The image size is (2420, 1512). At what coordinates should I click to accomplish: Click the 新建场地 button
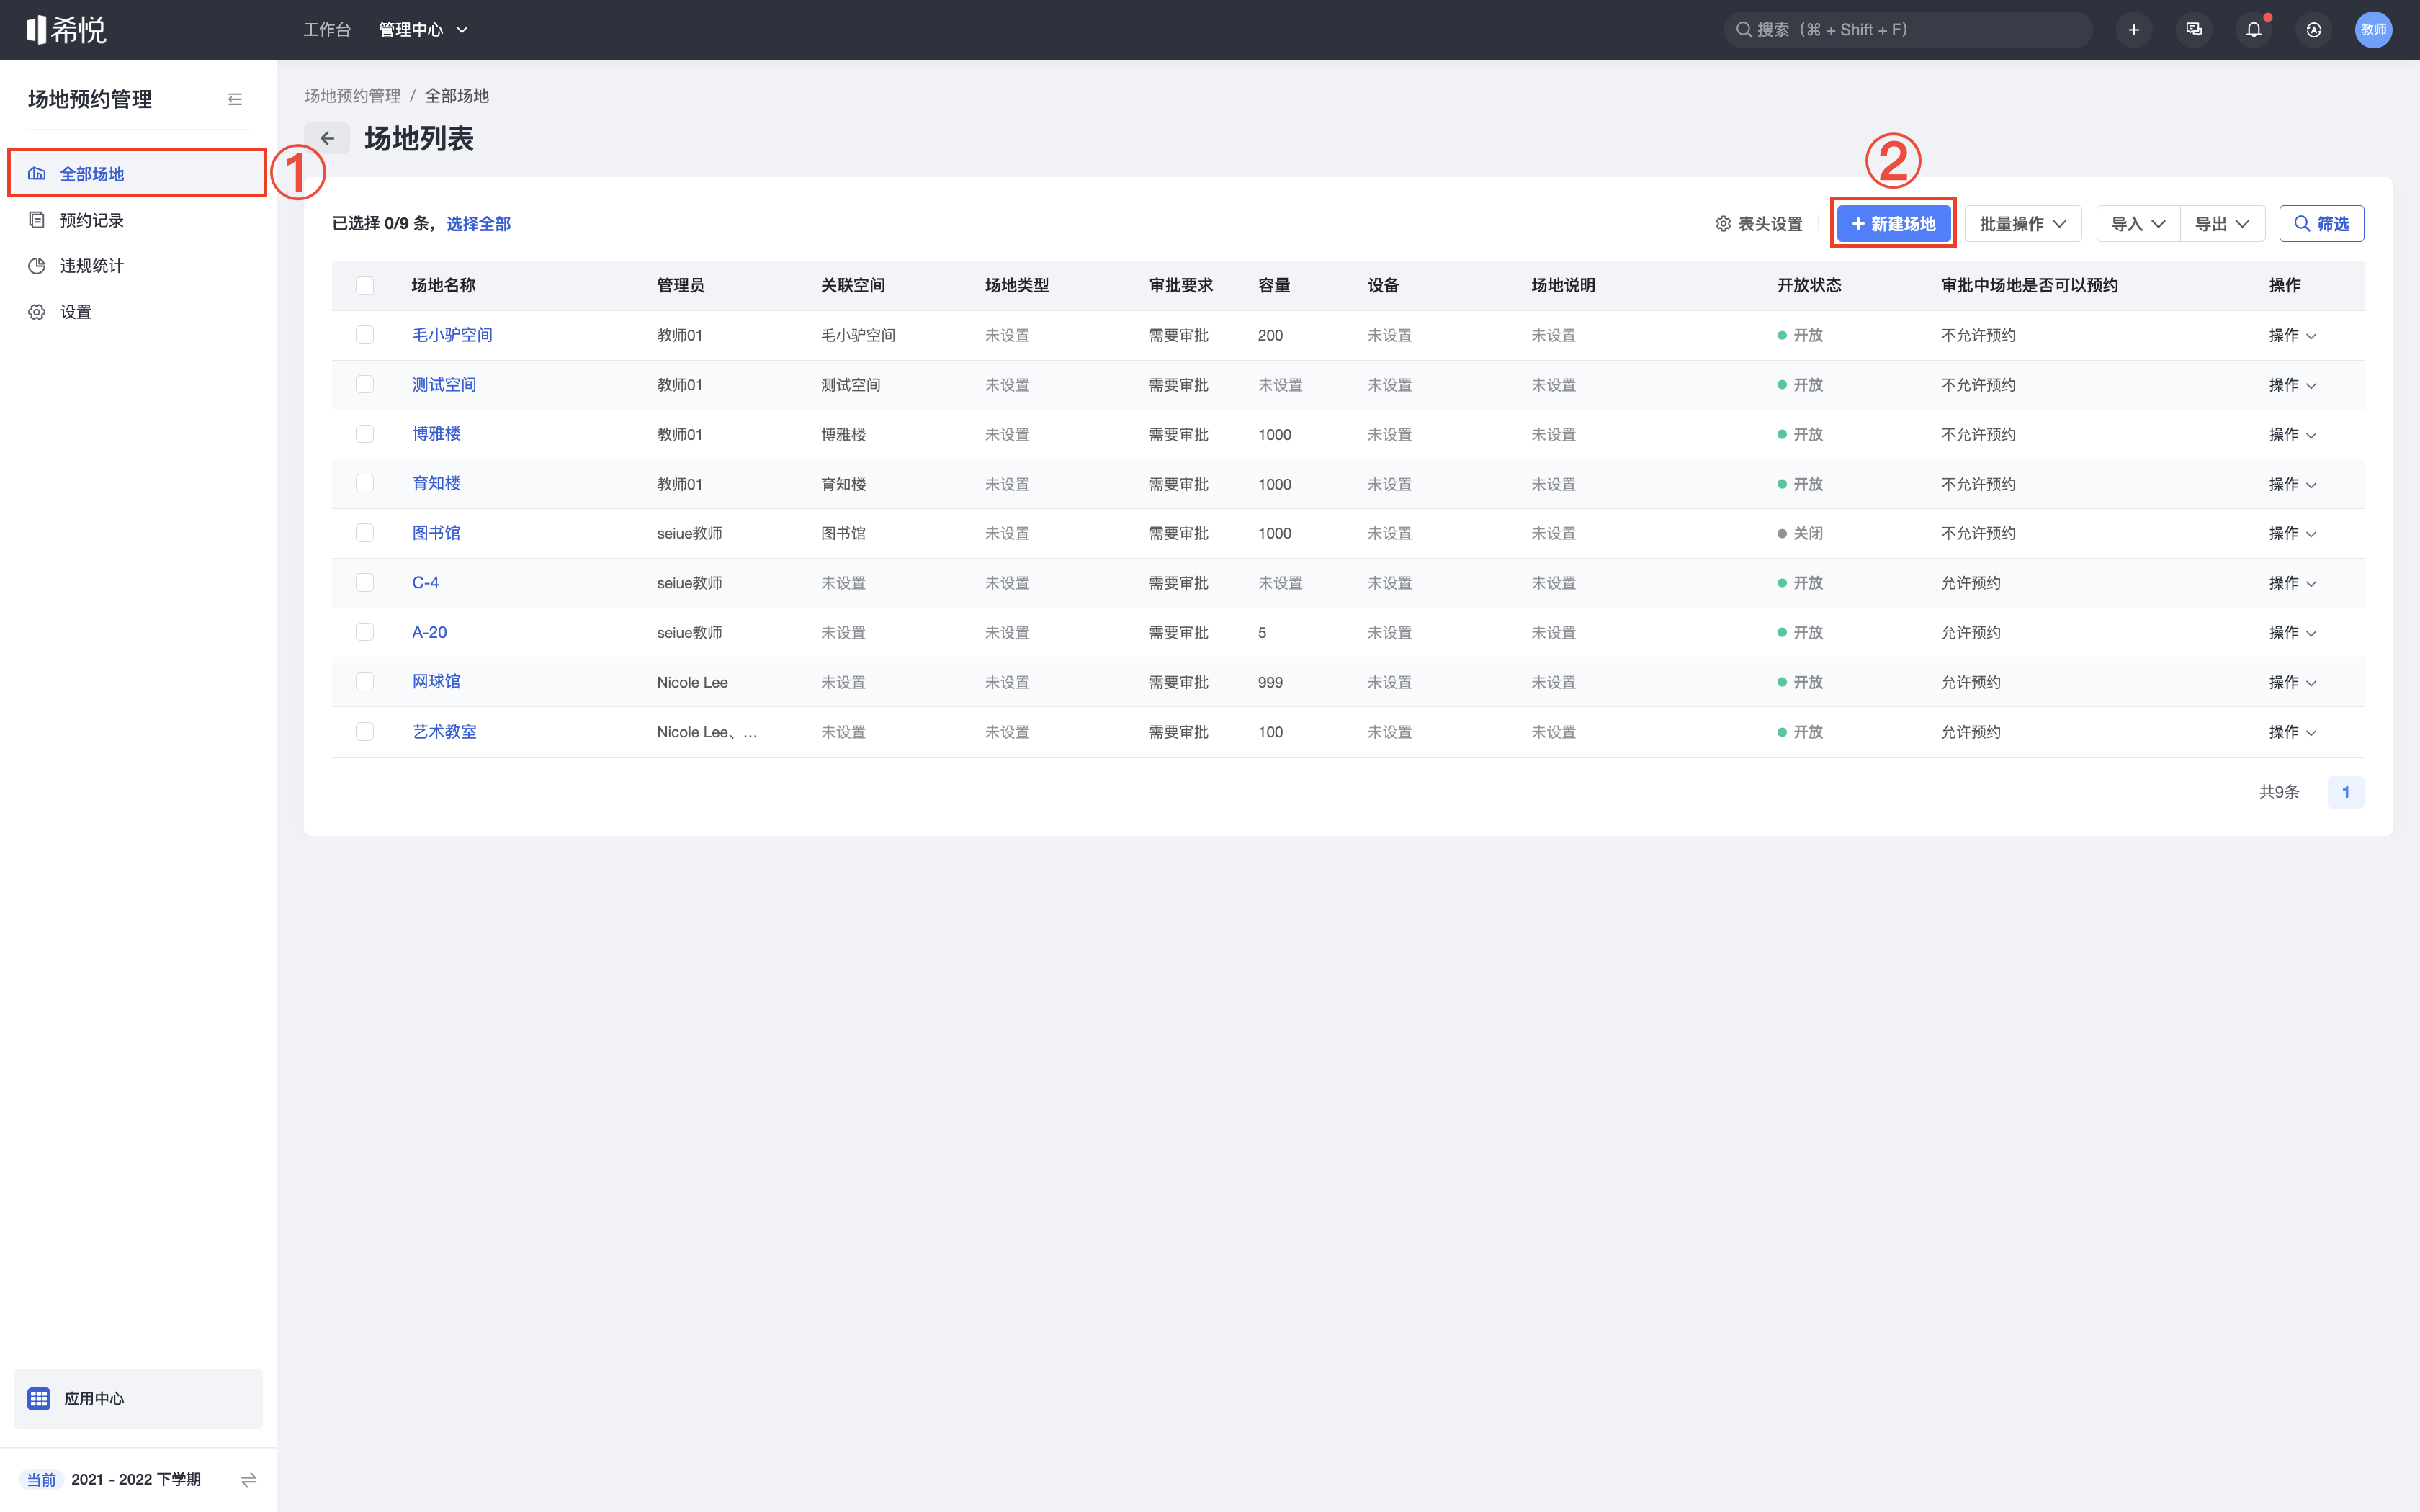(1893, 224)
